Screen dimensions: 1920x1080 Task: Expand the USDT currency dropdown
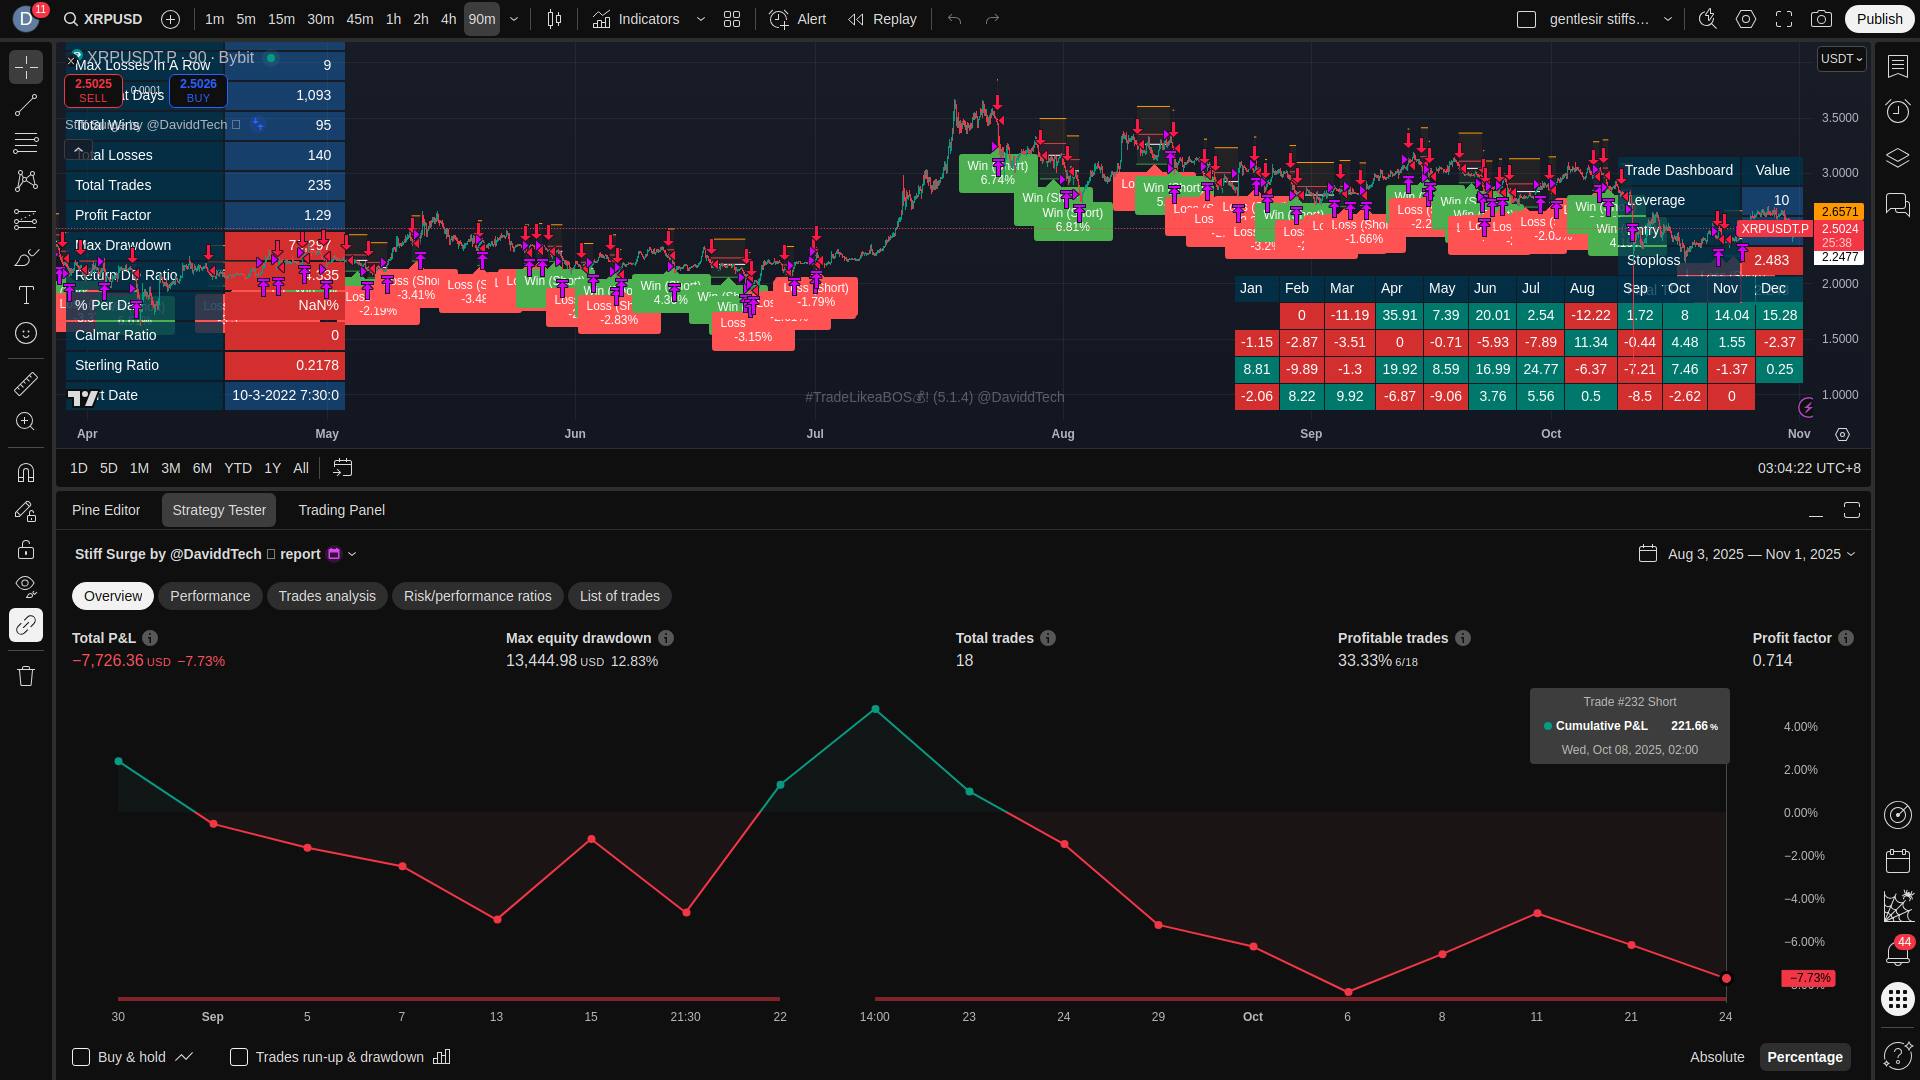point(1841,59)
